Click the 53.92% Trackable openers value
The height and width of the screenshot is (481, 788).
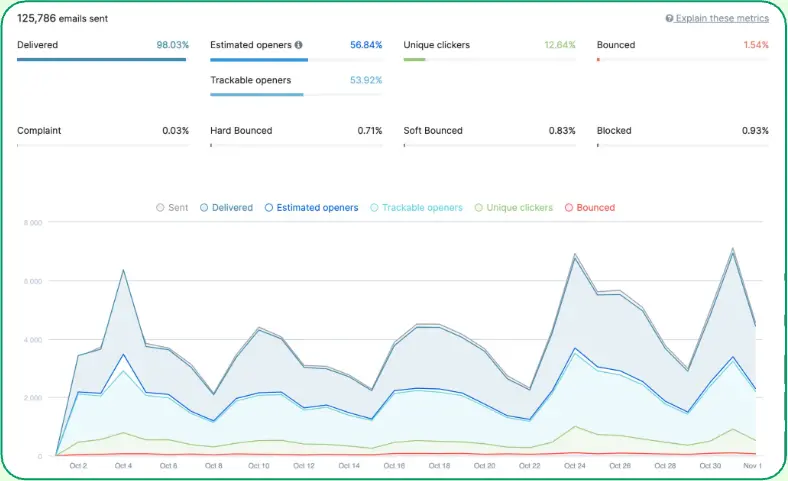point(366,80)
